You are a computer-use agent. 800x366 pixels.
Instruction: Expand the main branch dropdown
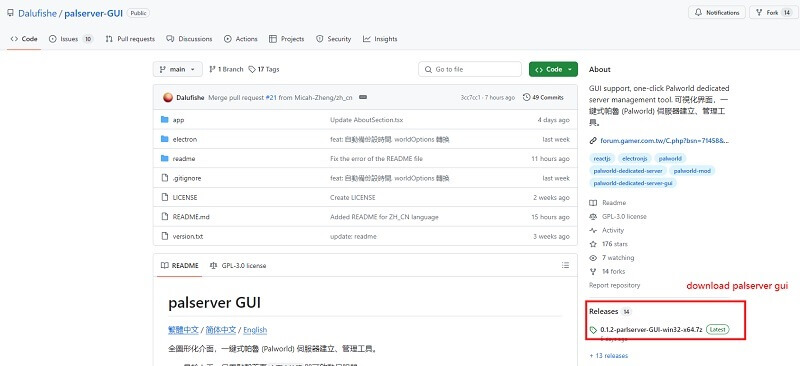[x=178, y=69]
